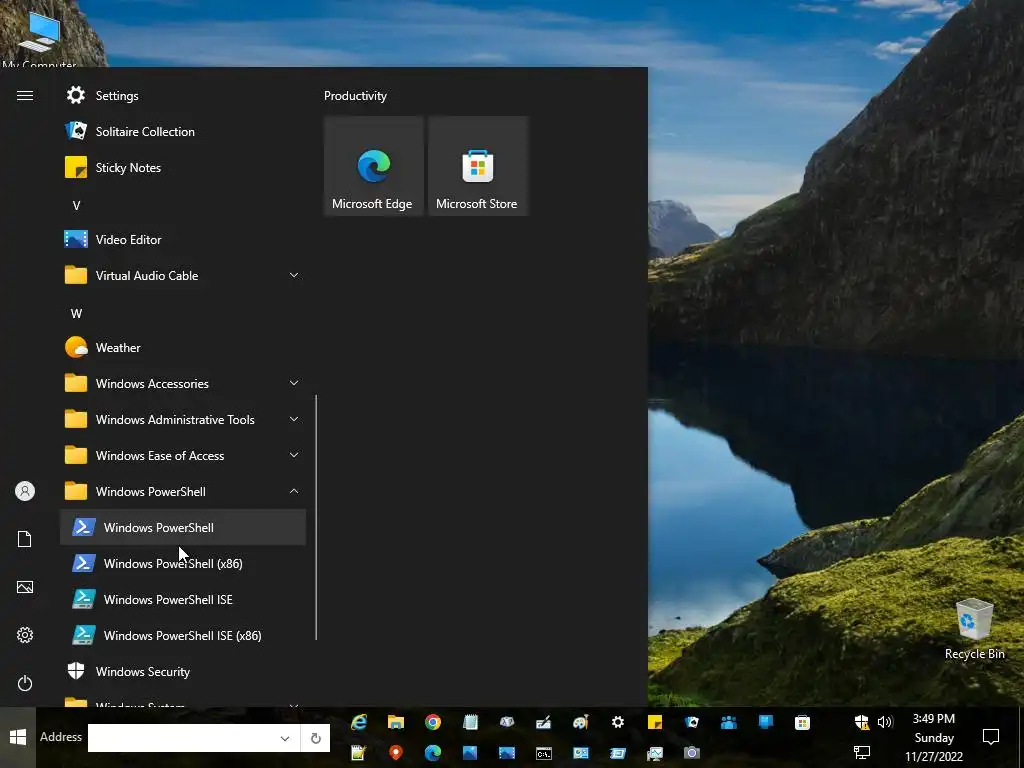1024x768 pixels.
Task: Expand the Windows Administrative Tools folder
Action: [x=294, y=419]
